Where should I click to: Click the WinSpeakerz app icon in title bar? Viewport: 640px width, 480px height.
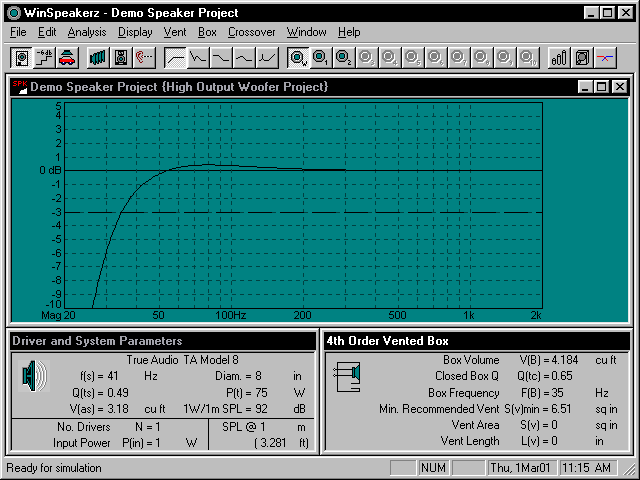(14, 13)
